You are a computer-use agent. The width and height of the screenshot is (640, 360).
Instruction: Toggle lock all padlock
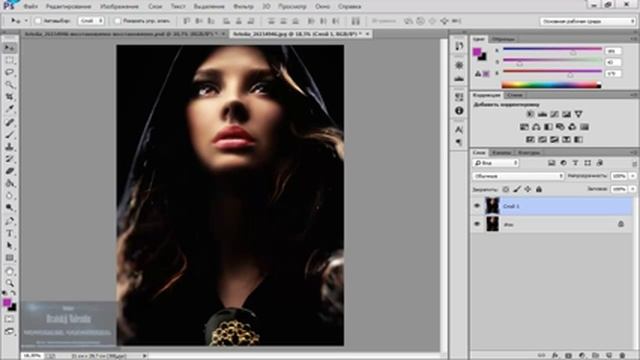[x=539, y=189]
